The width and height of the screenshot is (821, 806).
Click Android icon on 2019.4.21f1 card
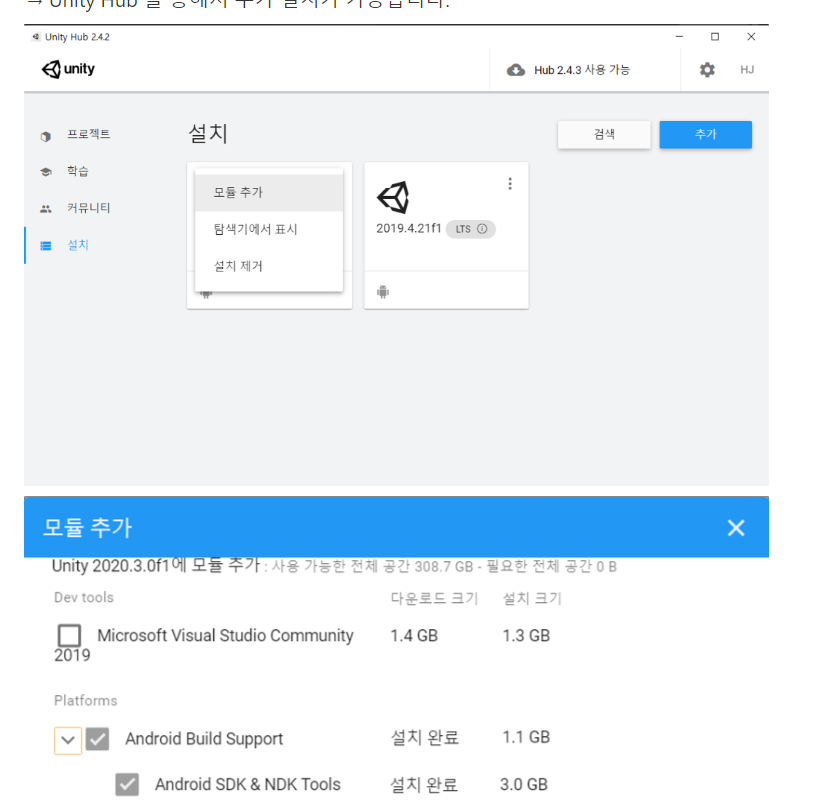(383, 292)
